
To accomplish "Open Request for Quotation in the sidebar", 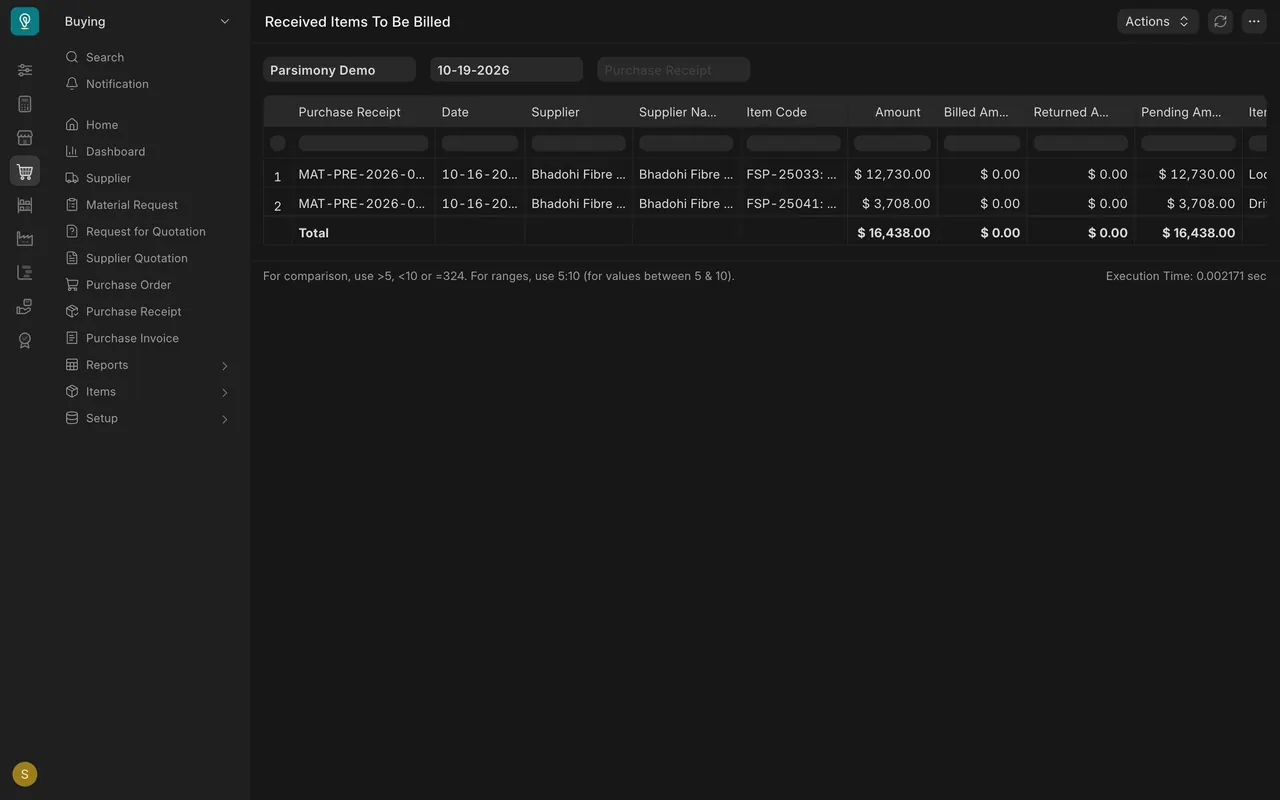I will coord(147,231).
